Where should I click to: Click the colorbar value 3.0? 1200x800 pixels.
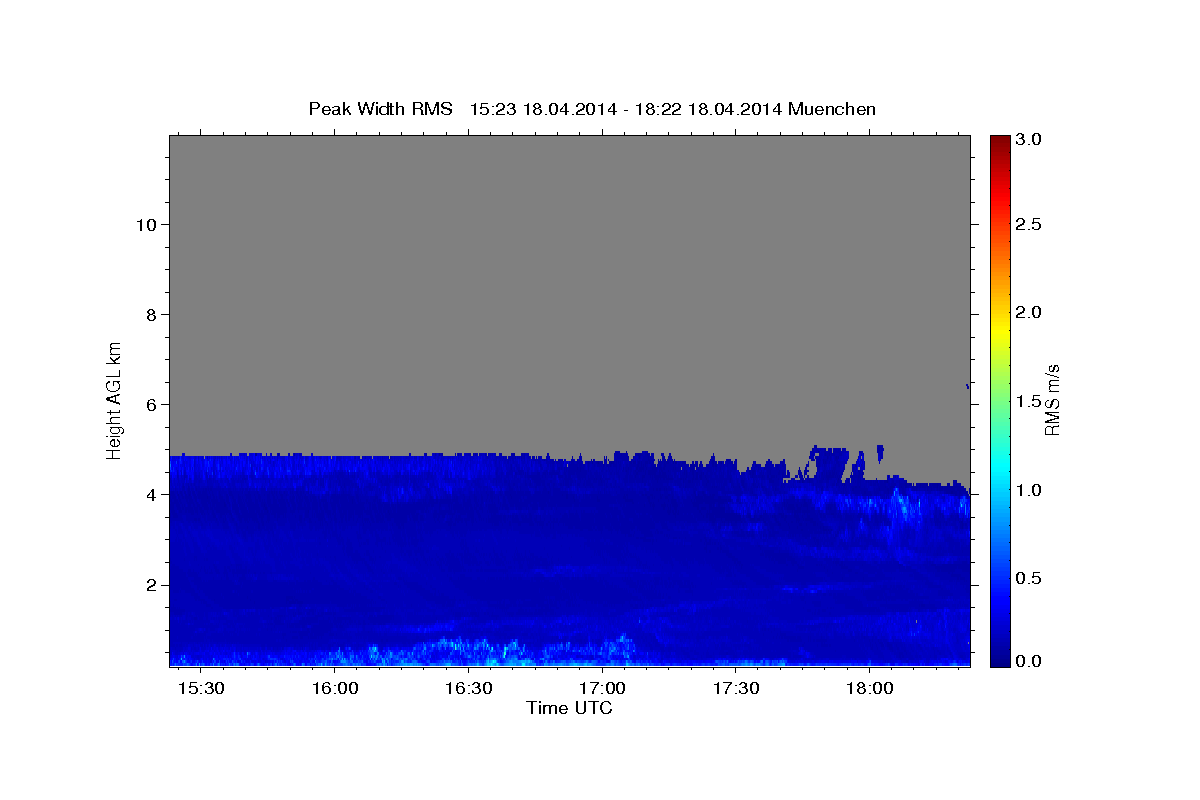click(x=1029, y=139)
